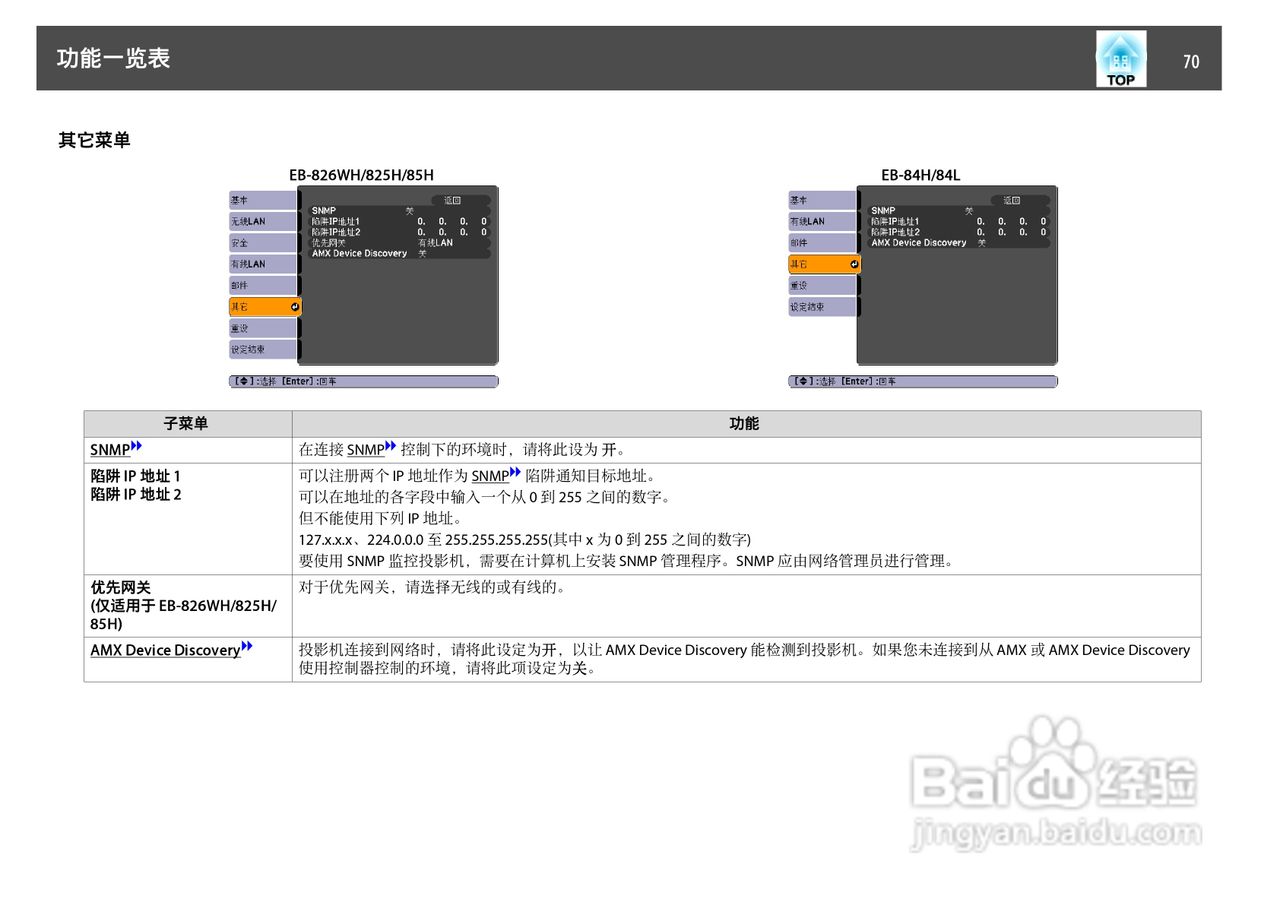
Task: Select 基本 tab in EB-84H/84L menu
Action: coord(822,200)
